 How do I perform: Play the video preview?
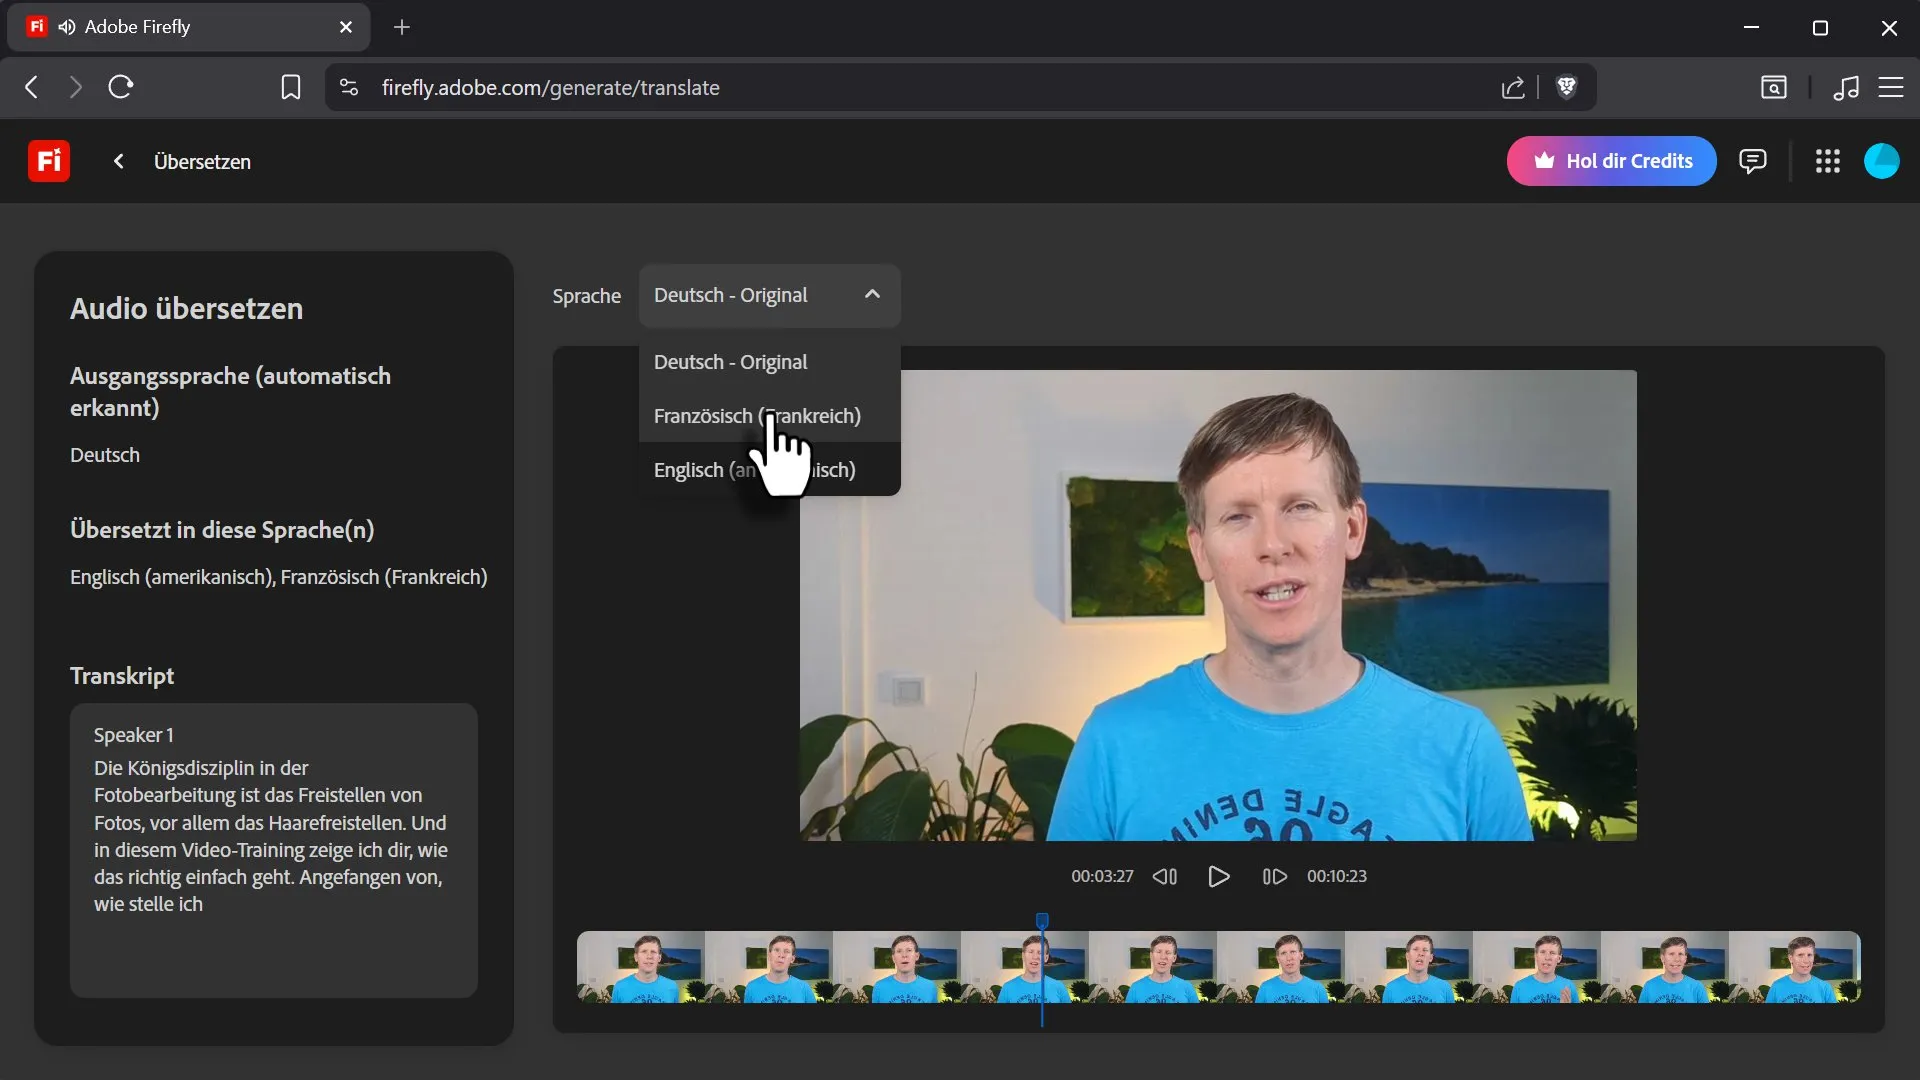1218,877
